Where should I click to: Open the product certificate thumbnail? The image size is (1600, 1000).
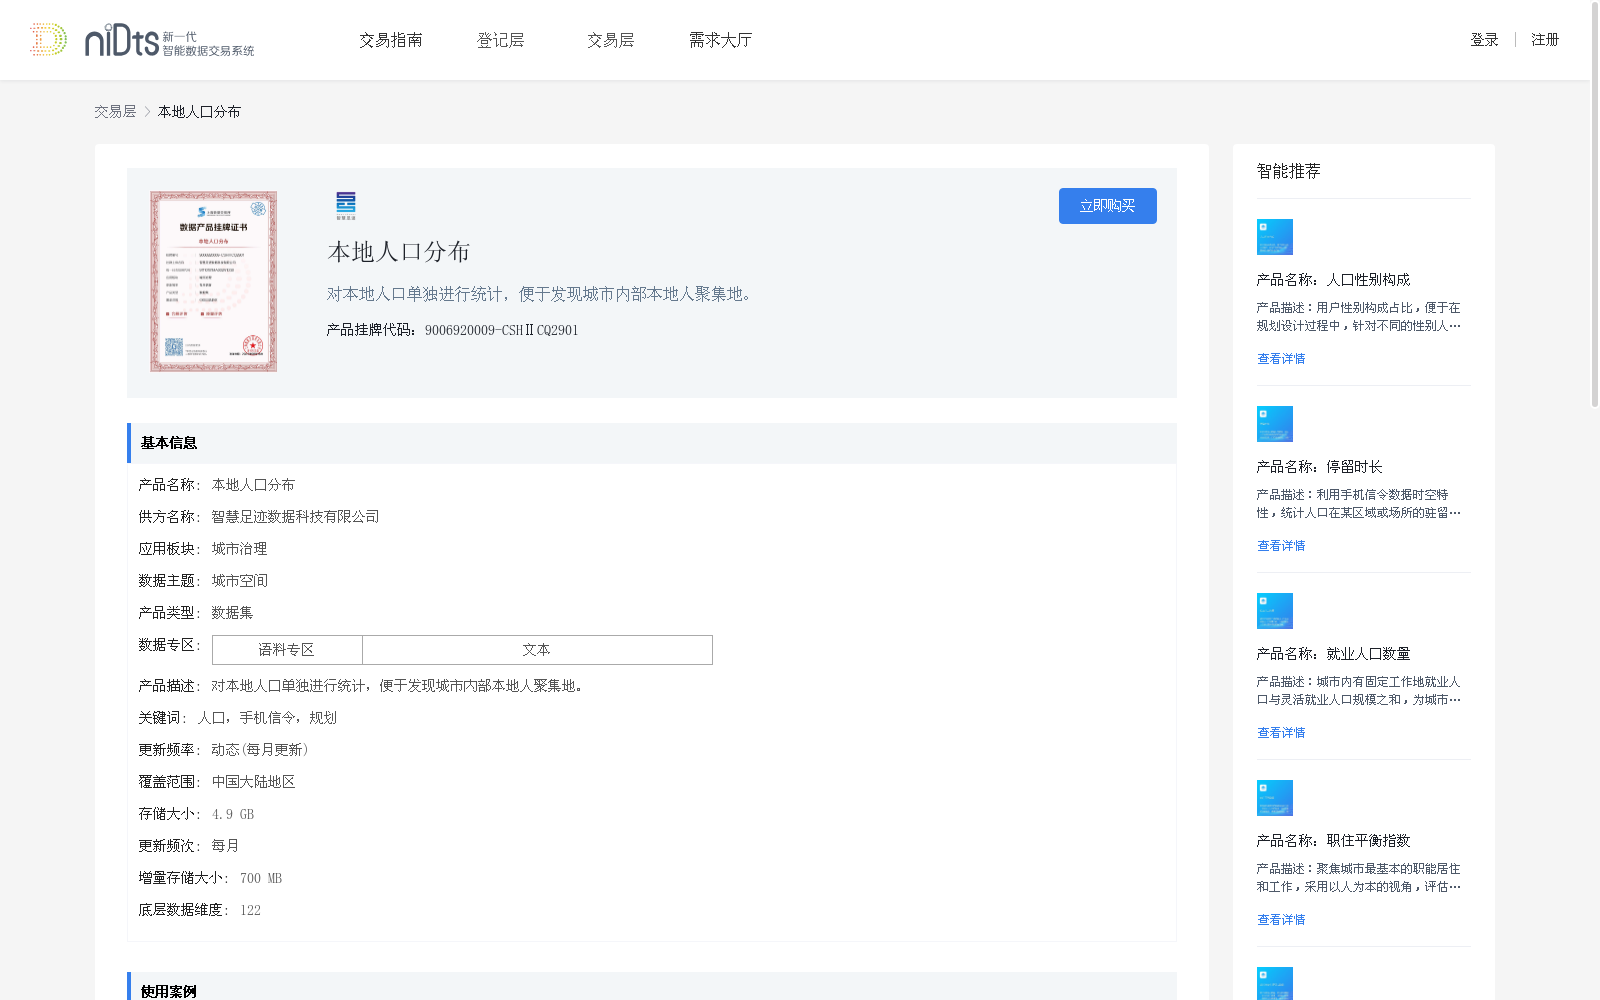214,282
